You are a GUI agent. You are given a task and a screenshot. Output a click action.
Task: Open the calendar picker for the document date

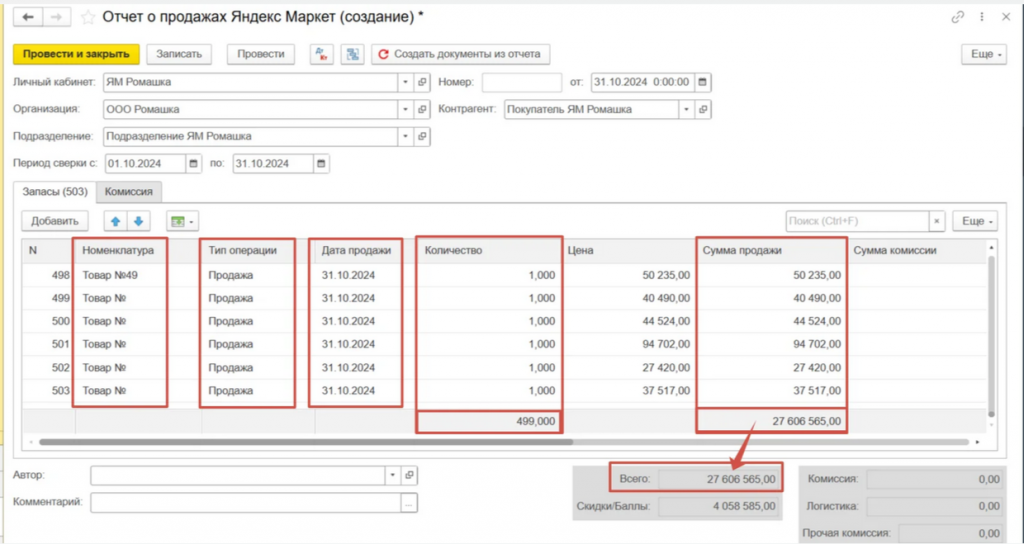click(703, 82)
